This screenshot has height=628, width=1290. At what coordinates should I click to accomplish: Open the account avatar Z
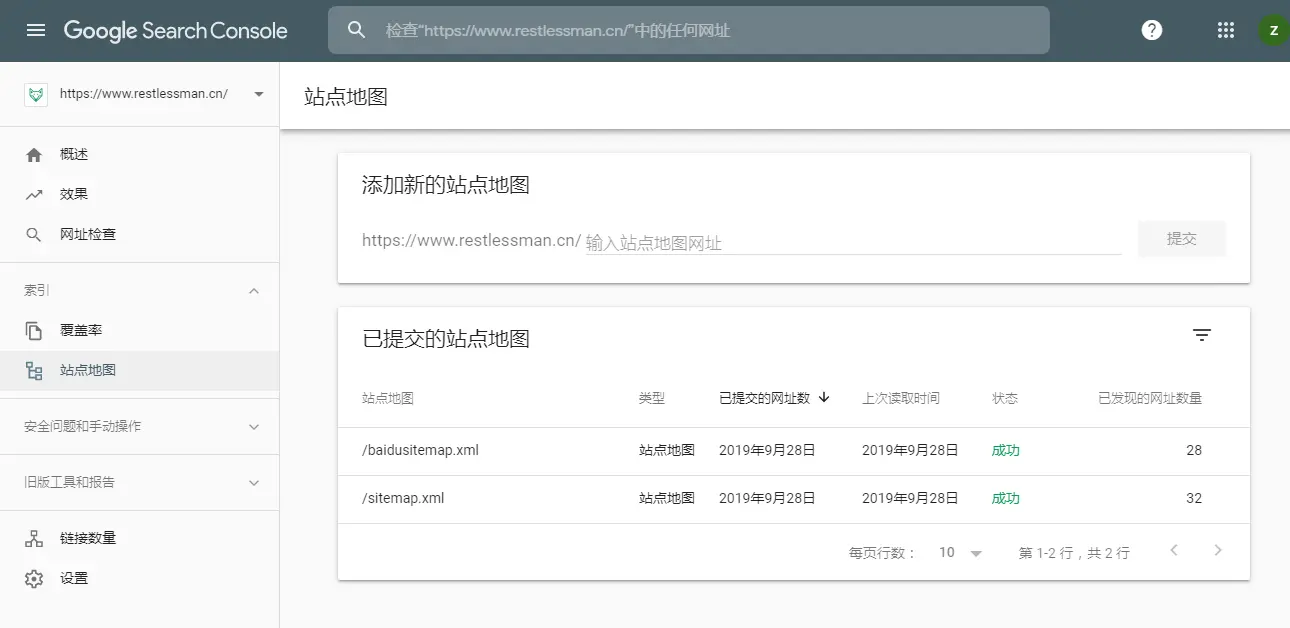[x=1273, y=30]
